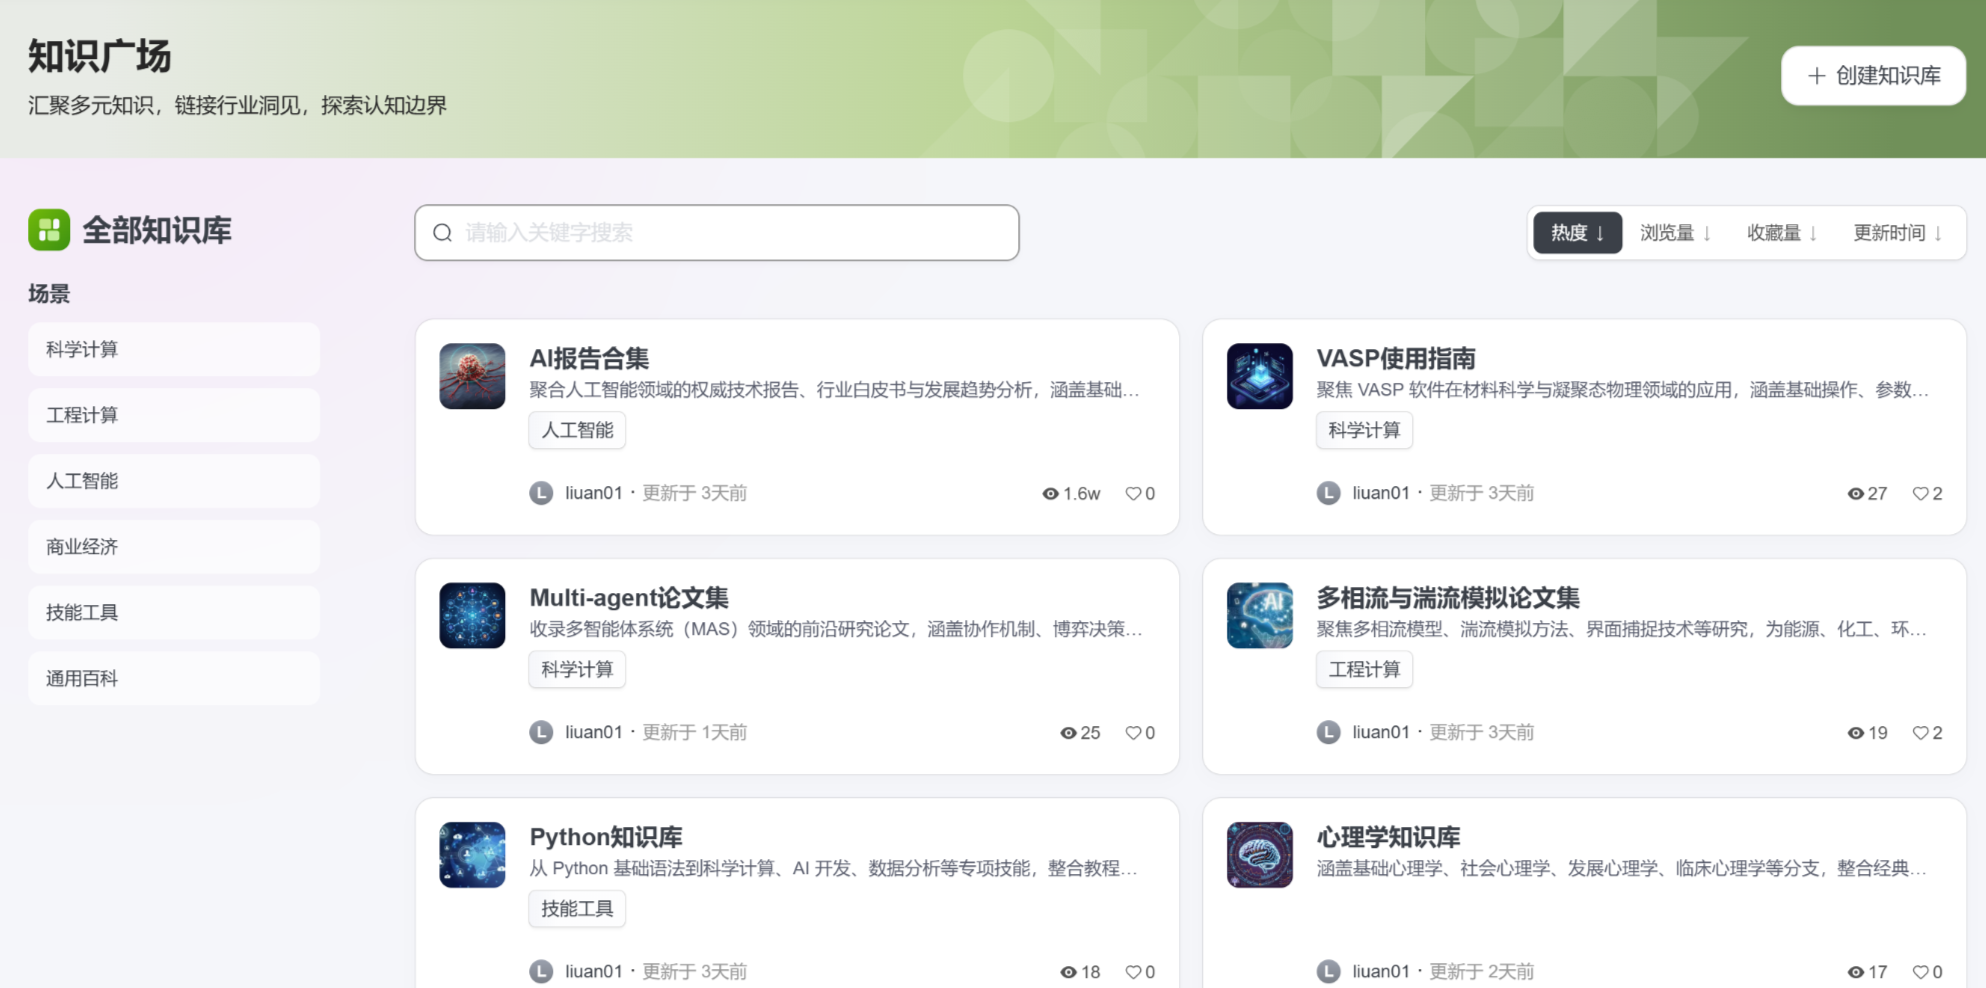1986x988 pixels.
Task: Click the heart icon on VASP使用指南 card
Action: click(x=1920, y=493)
